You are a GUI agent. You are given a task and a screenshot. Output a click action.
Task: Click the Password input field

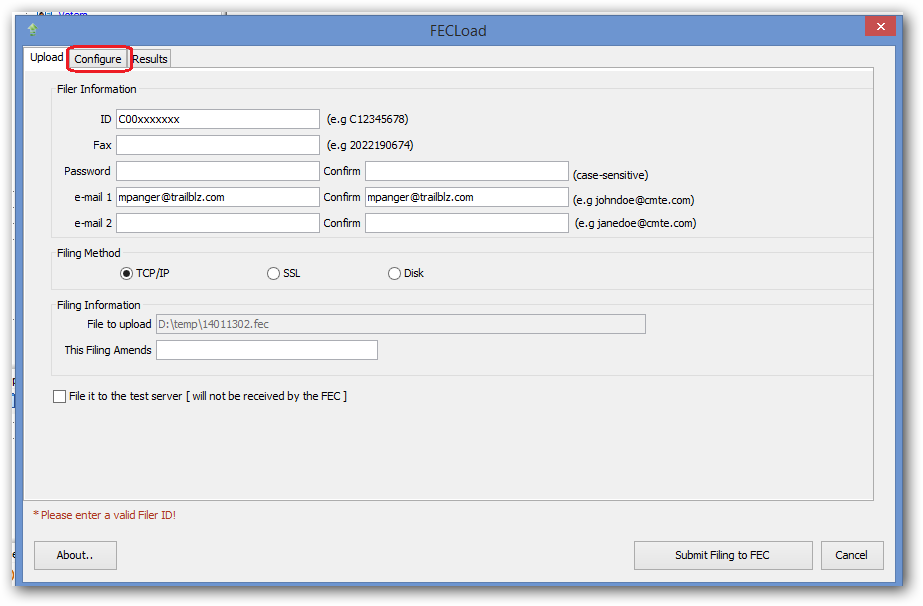point(217,171)
